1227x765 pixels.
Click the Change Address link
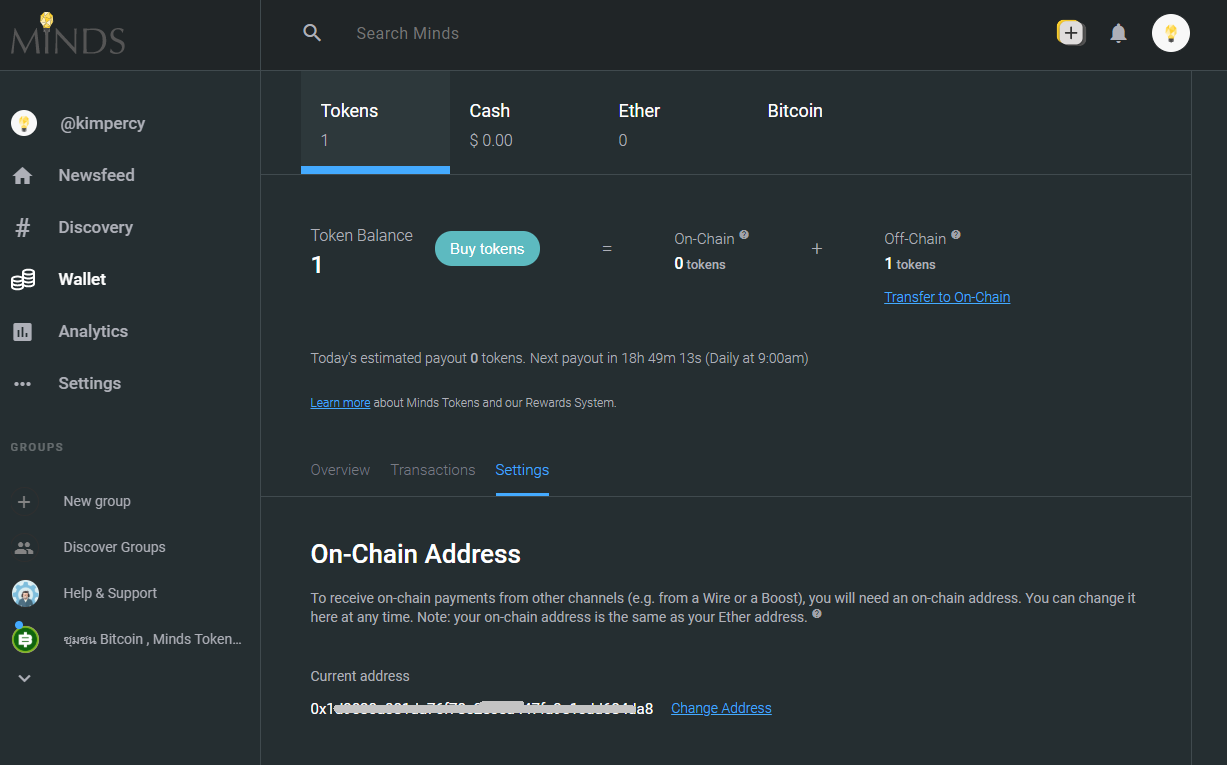point(721,708)
